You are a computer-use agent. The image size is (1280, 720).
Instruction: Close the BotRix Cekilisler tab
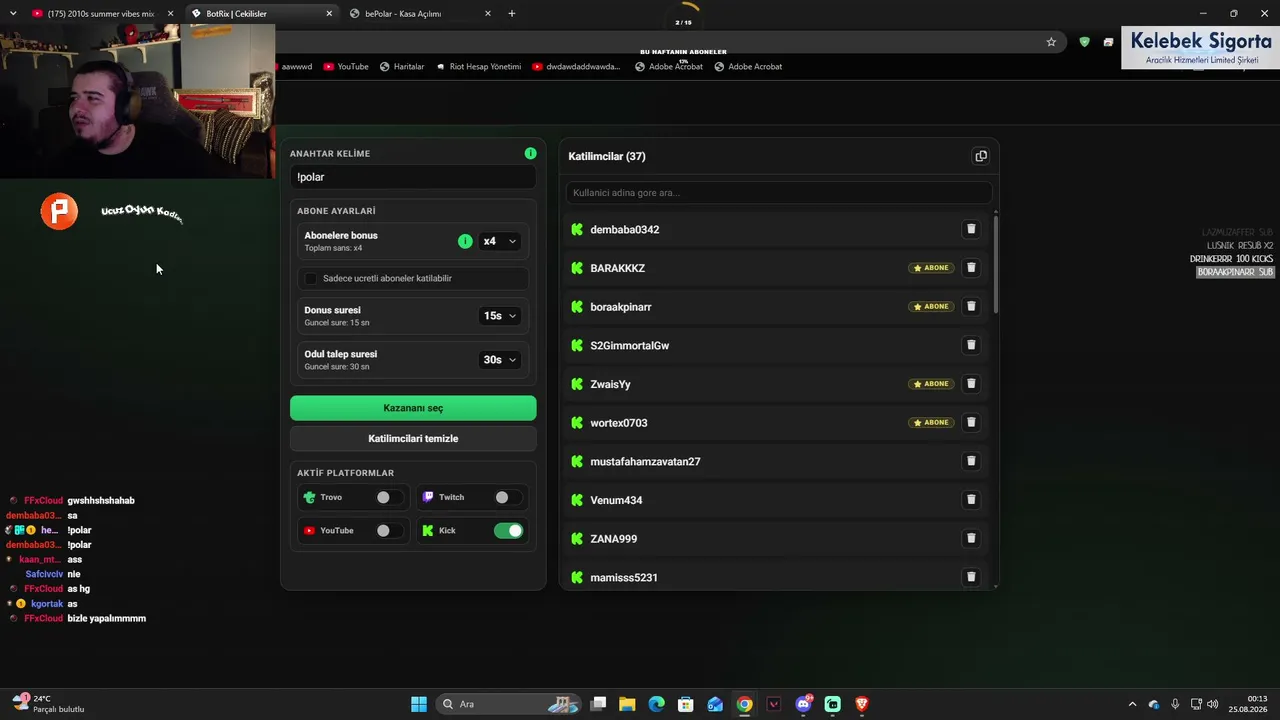[x=329, y=14]
